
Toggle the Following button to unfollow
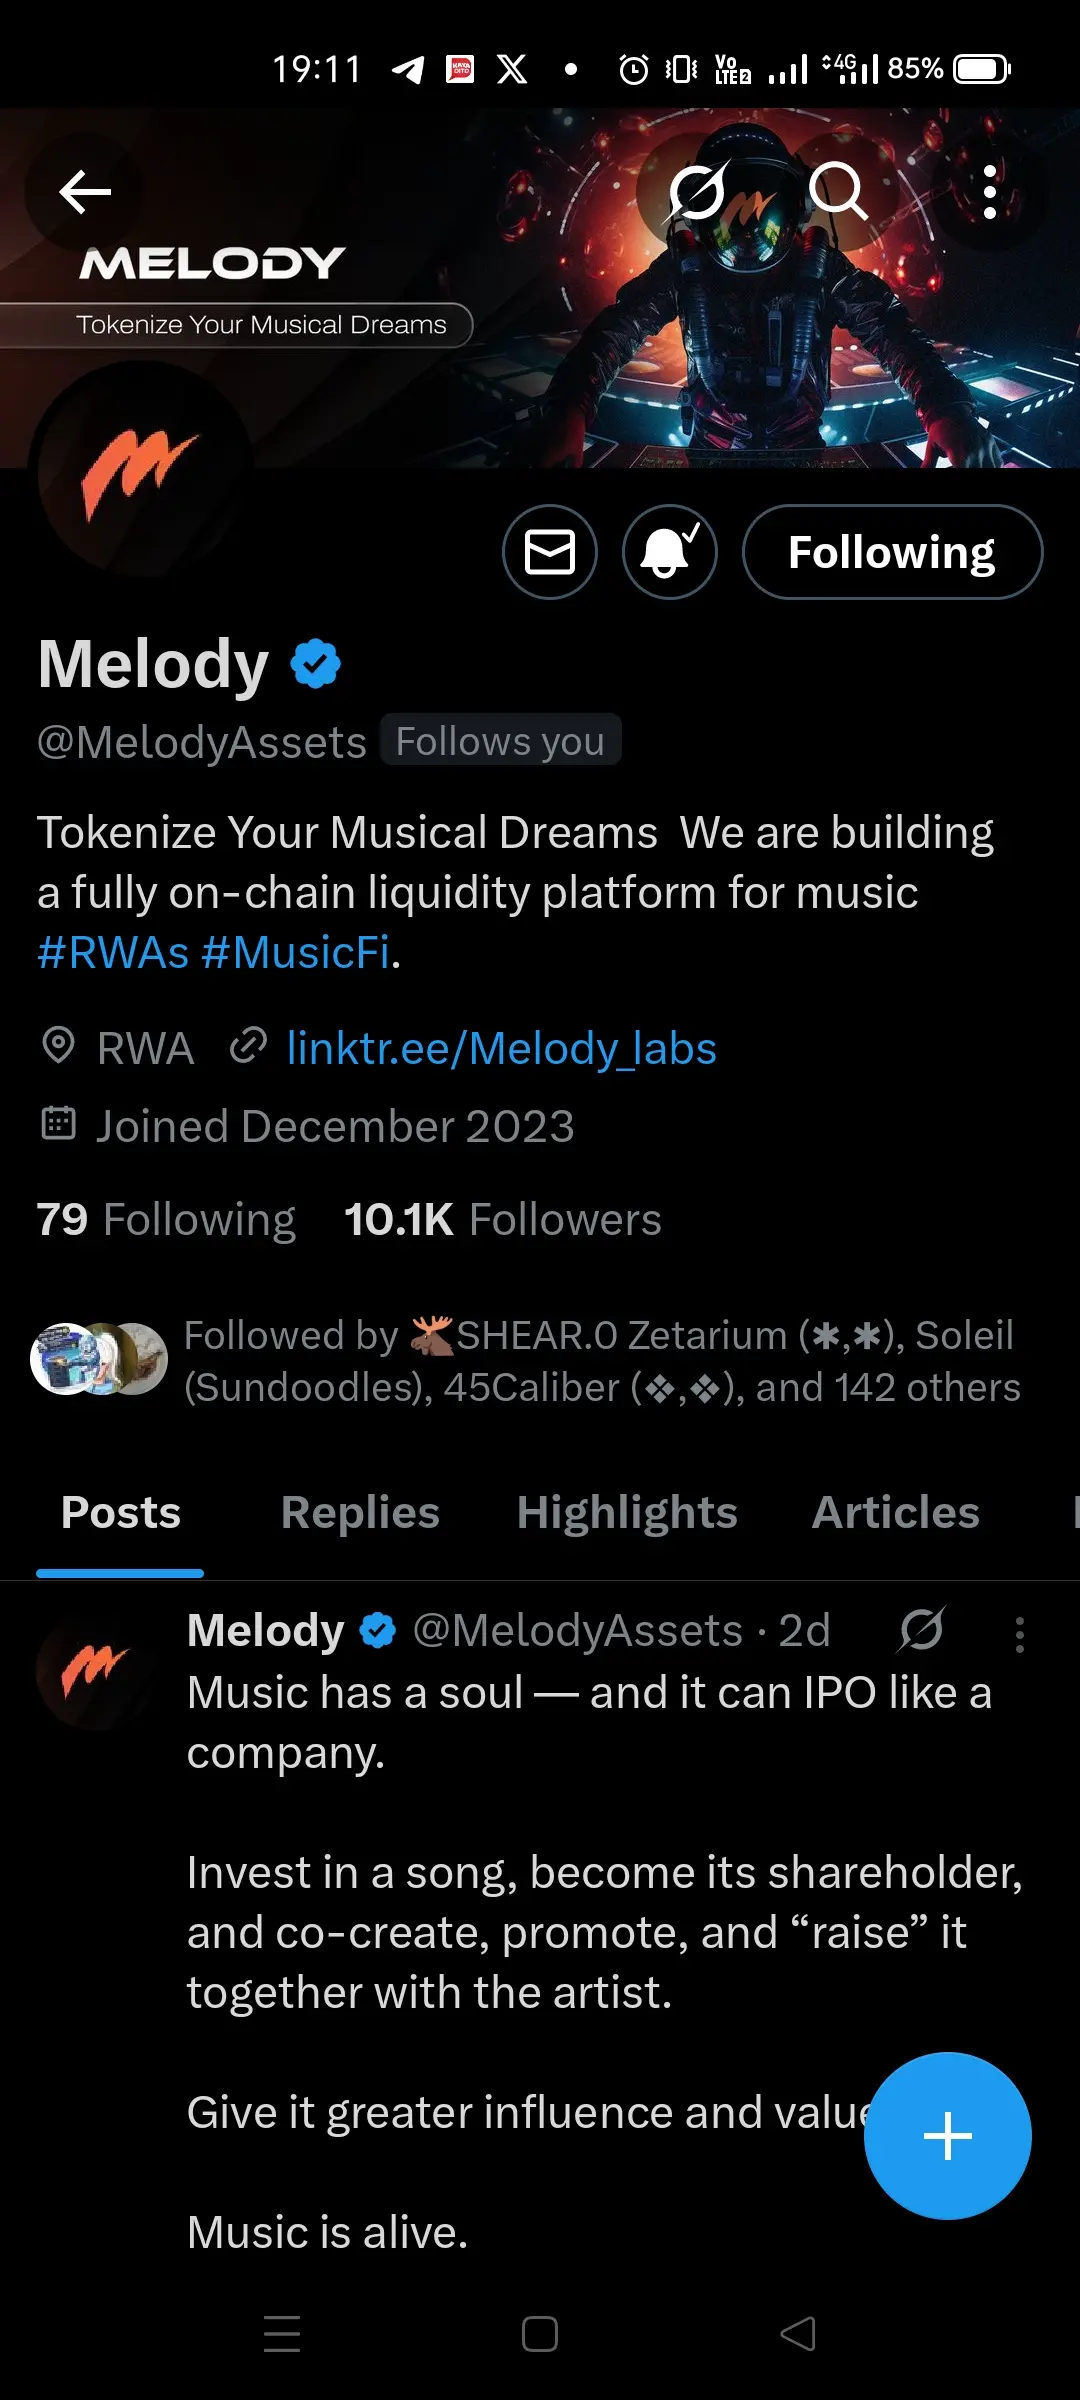[x=892, y=552]
